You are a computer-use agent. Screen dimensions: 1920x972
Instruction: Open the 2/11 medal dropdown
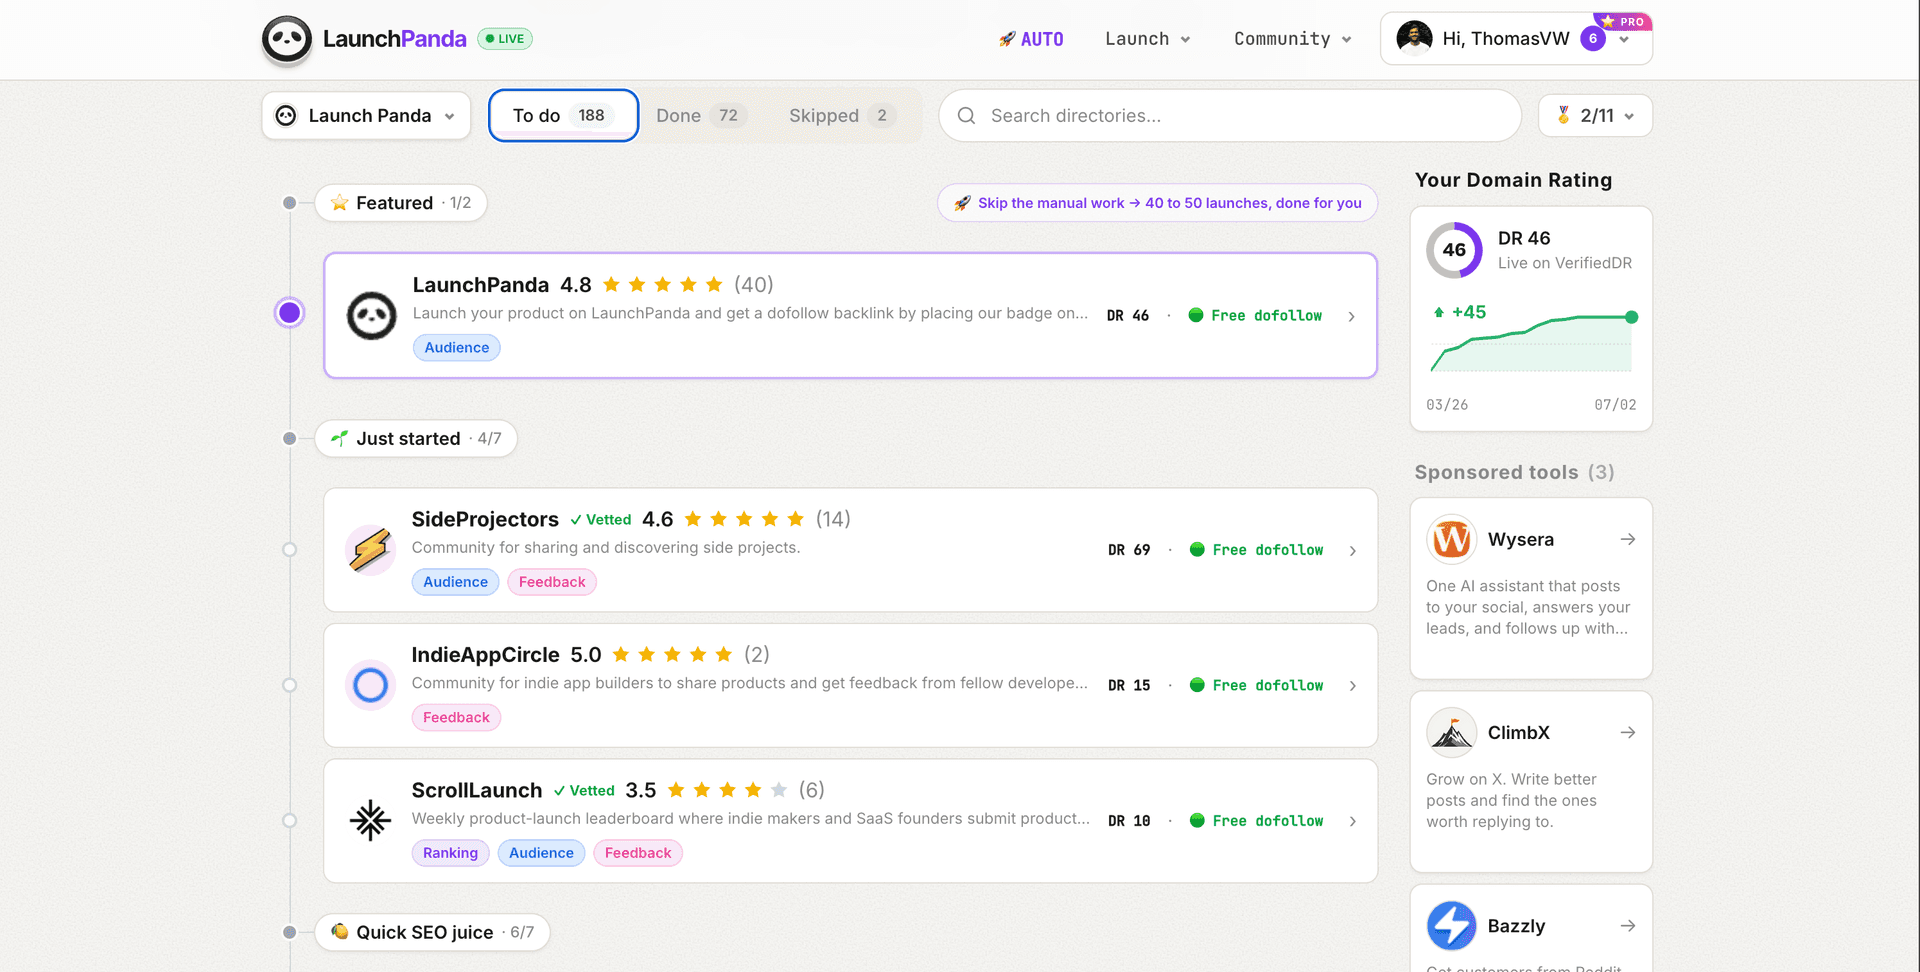pyautogui.click(x=1595, y=116)
